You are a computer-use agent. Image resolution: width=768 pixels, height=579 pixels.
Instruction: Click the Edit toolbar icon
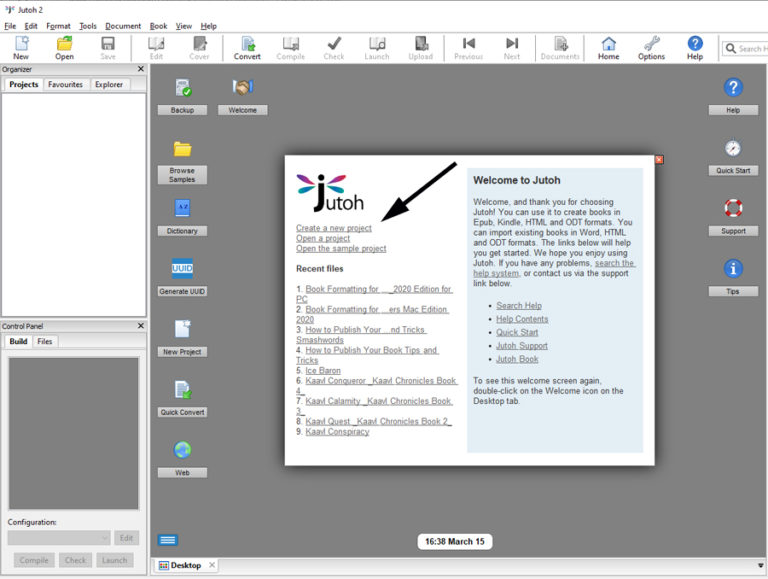click(156, 48)
